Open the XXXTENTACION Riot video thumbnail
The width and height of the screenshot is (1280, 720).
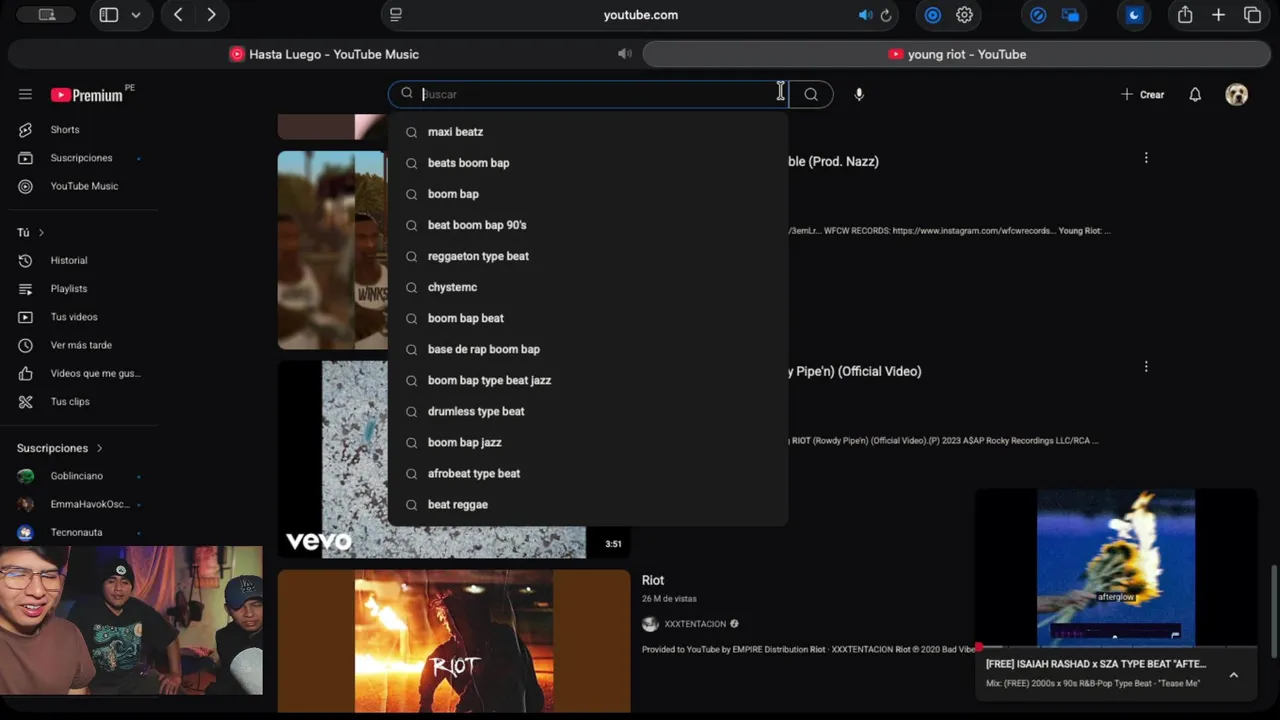[x=454, y=641]
